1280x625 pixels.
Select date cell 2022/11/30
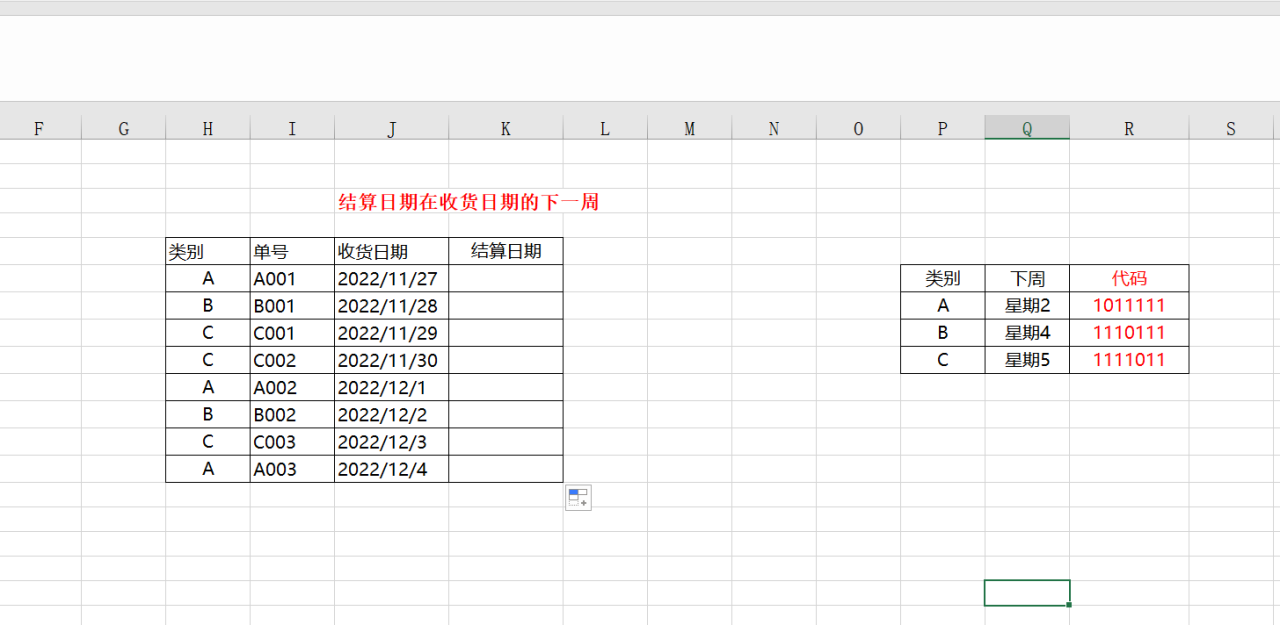pyautogui.click(x=392, y=360)
